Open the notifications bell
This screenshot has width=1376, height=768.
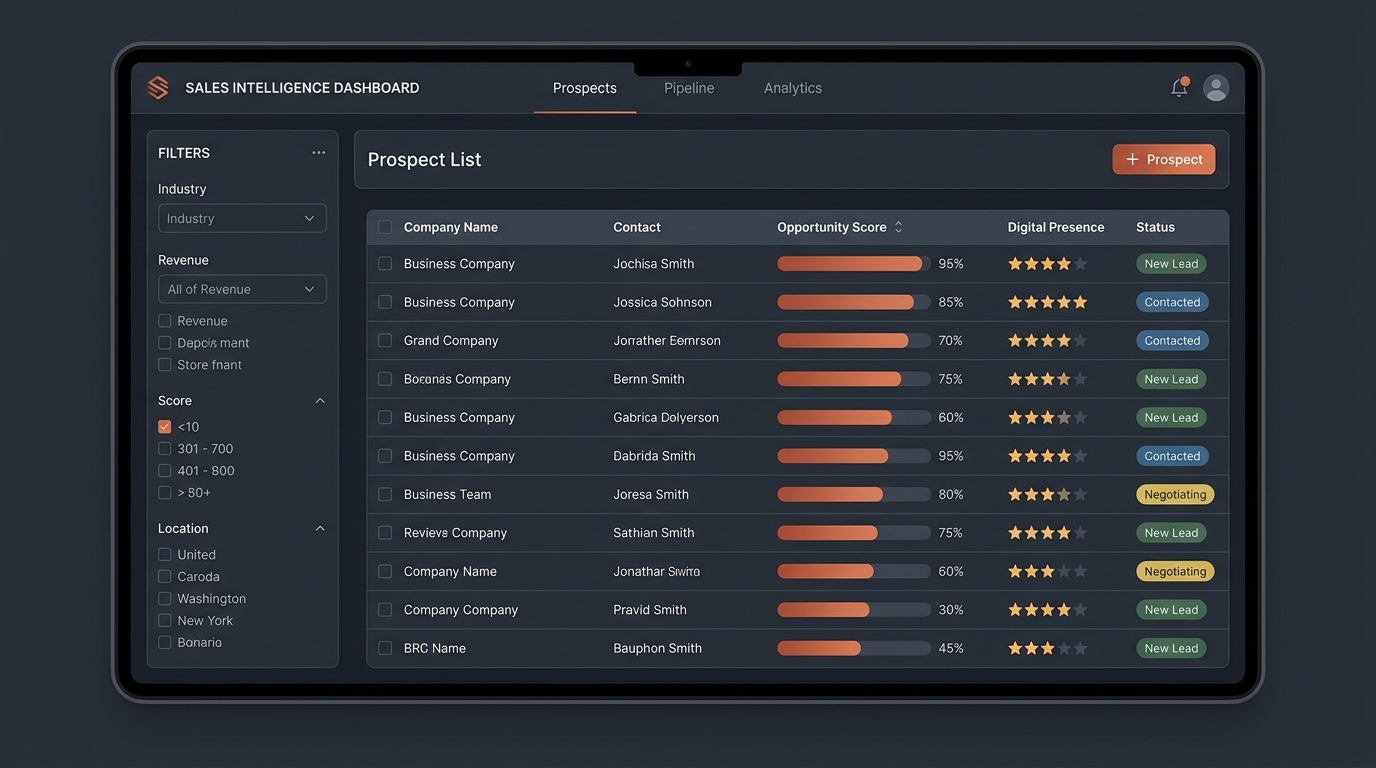[1180, 88]
